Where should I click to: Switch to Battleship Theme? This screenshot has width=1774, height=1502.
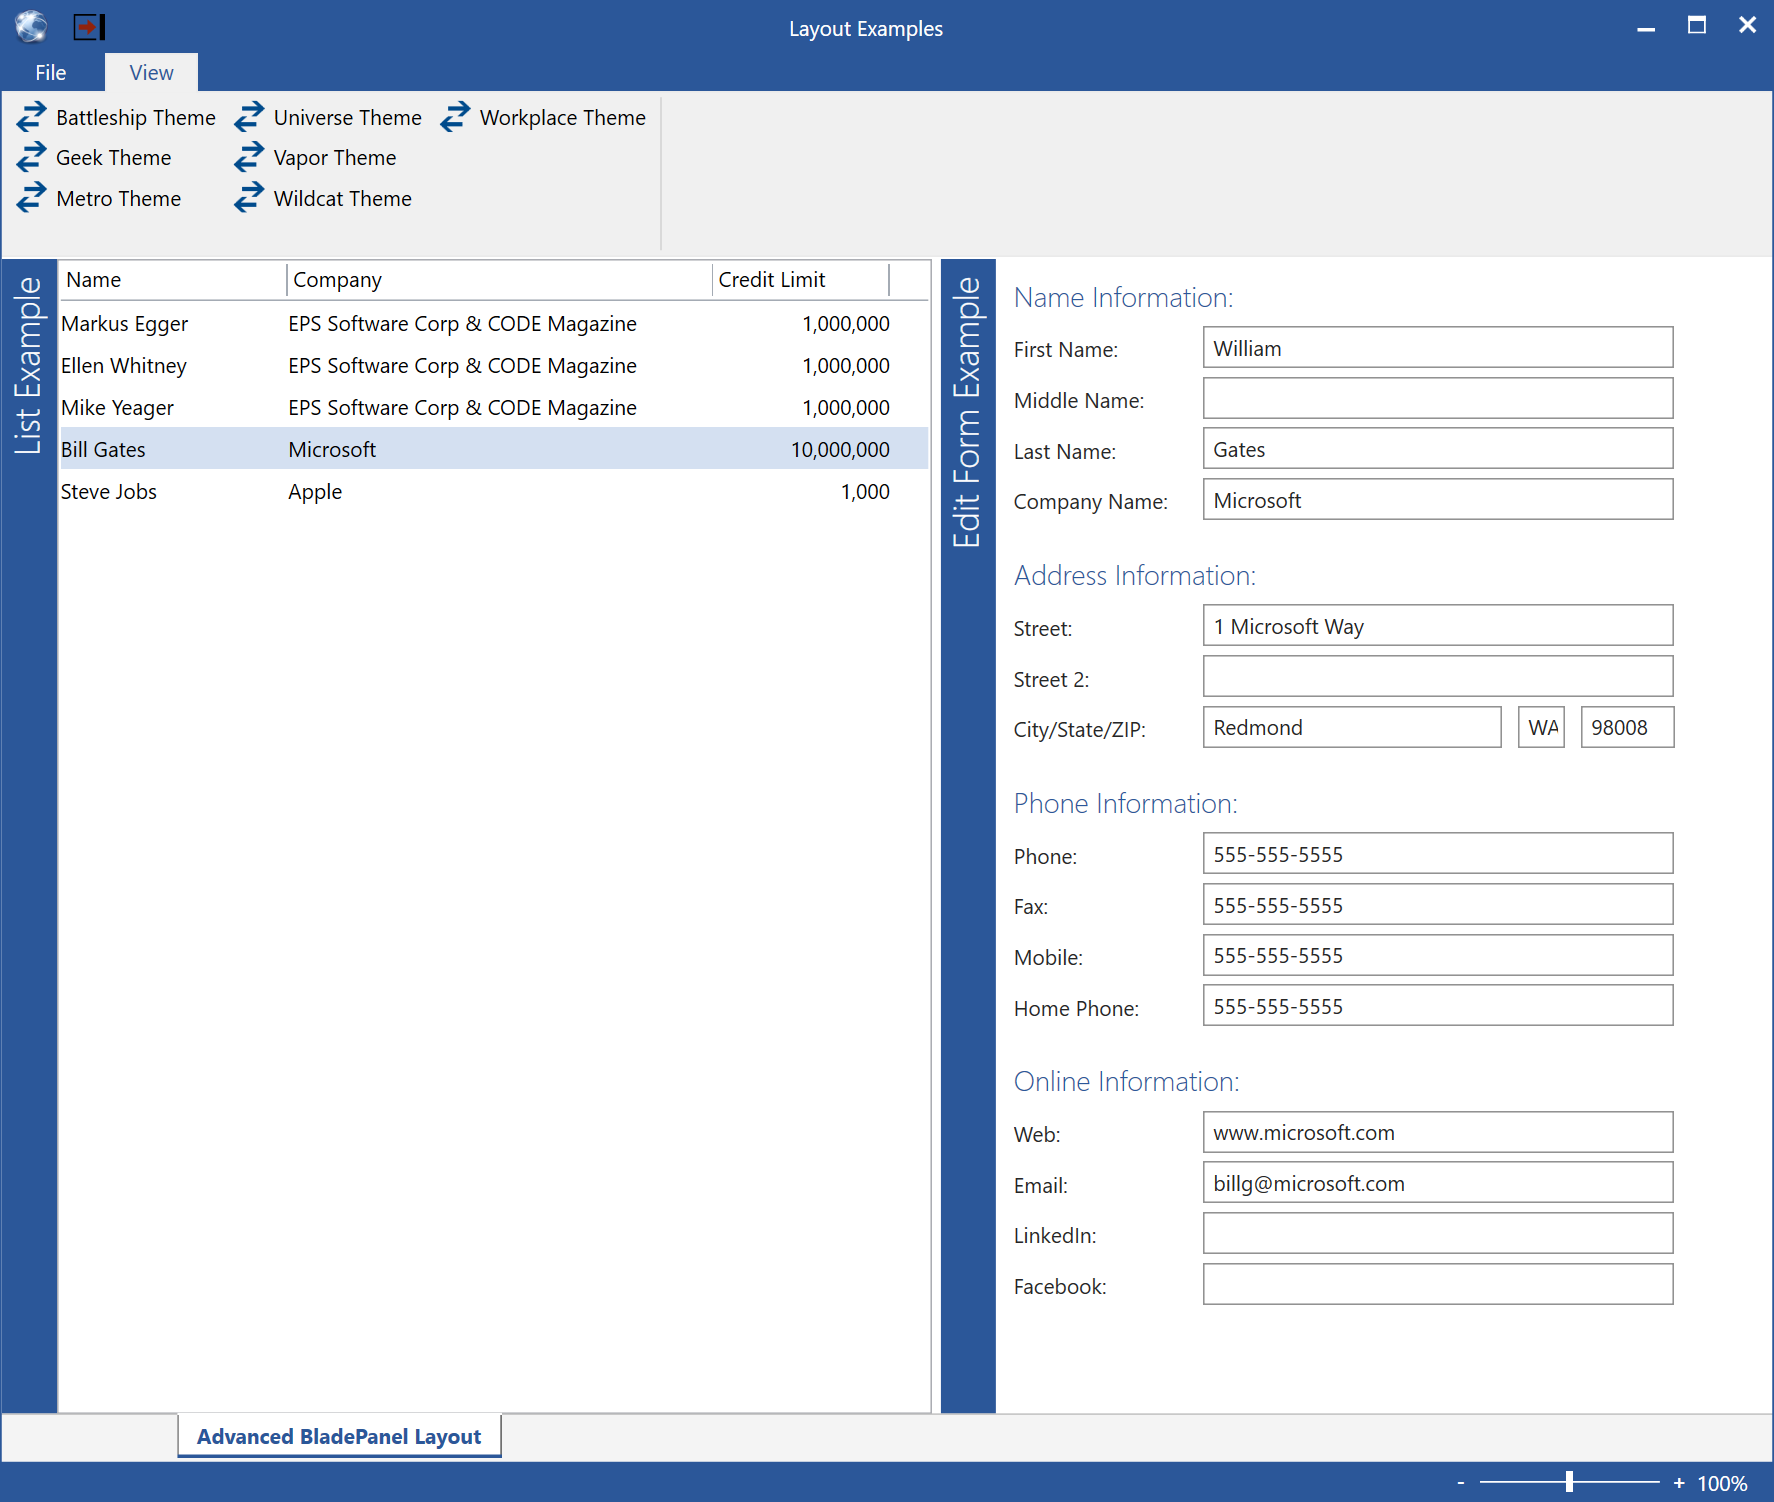116,117
